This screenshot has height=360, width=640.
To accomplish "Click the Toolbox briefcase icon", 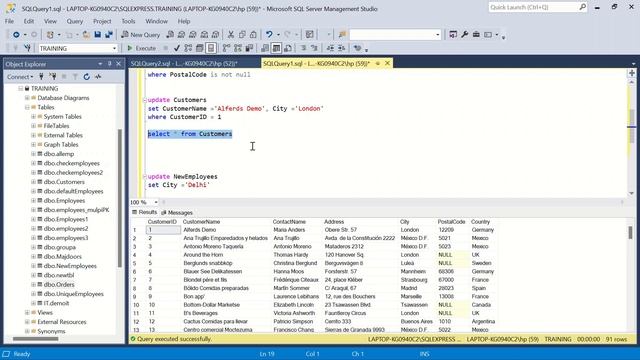I will (x=476, y=35).
